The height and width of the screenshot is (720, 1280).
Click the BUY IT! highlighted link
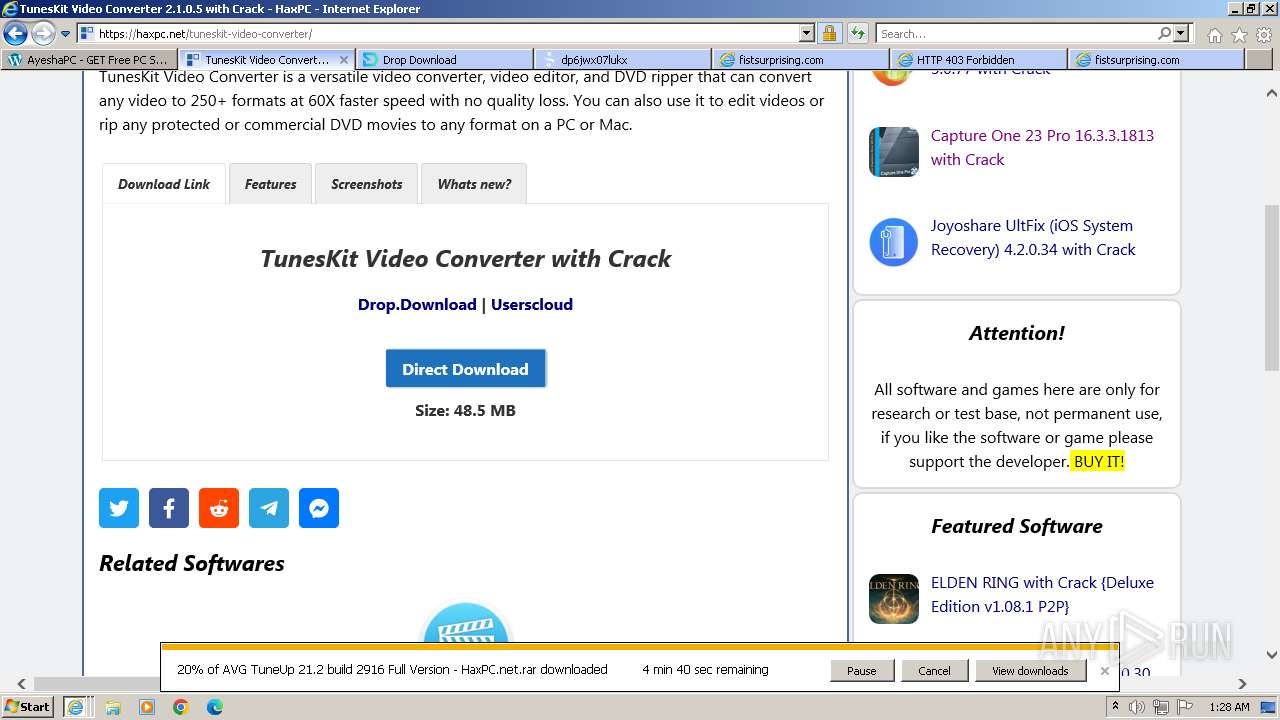point(1099,461)
